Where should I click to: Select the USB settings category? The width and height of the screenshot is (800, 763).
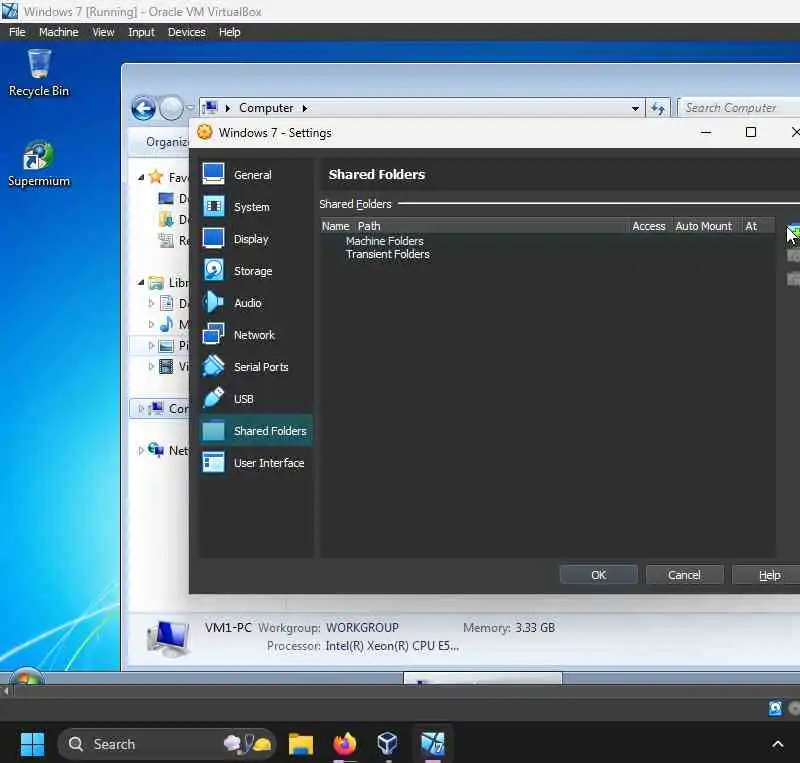point(256,399)
